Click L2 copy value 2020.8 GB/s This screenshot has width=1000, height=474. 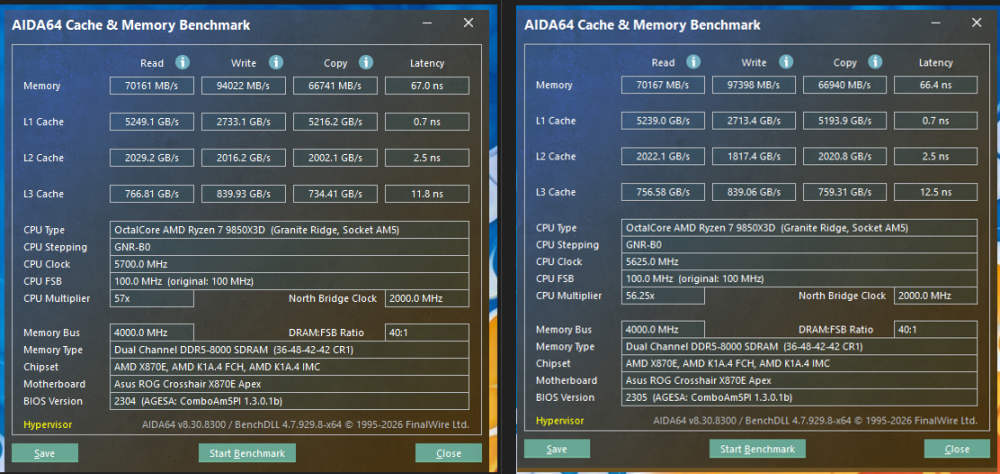[x=844, y=156]
